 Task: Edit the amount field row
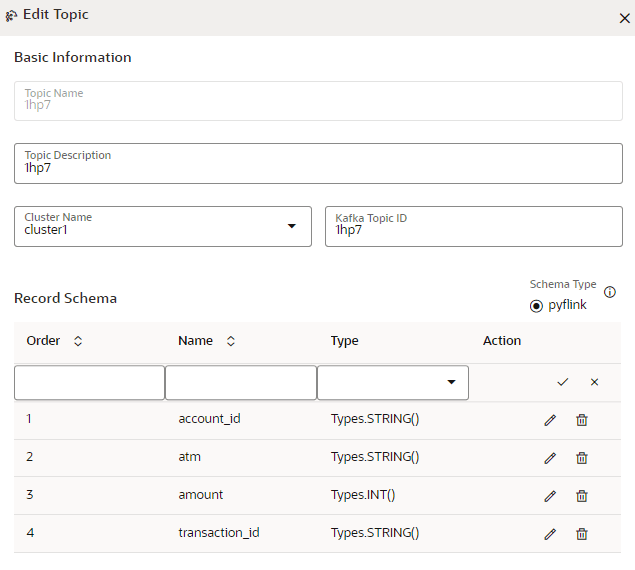549,496
